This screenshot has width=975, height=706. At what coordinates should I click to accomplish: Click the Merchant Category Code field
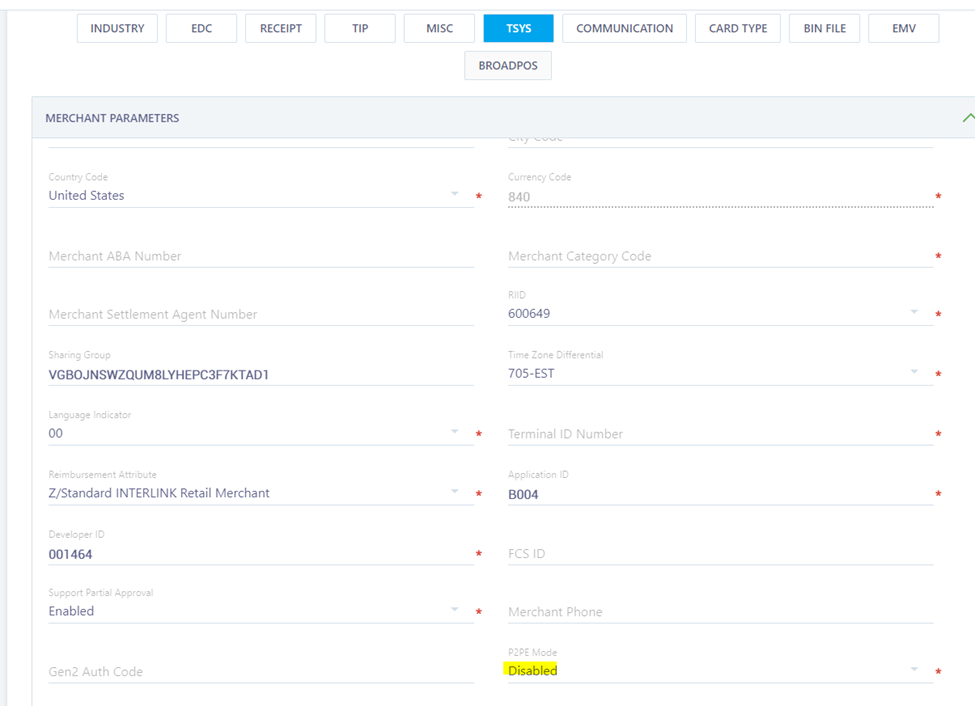point(721,256)
